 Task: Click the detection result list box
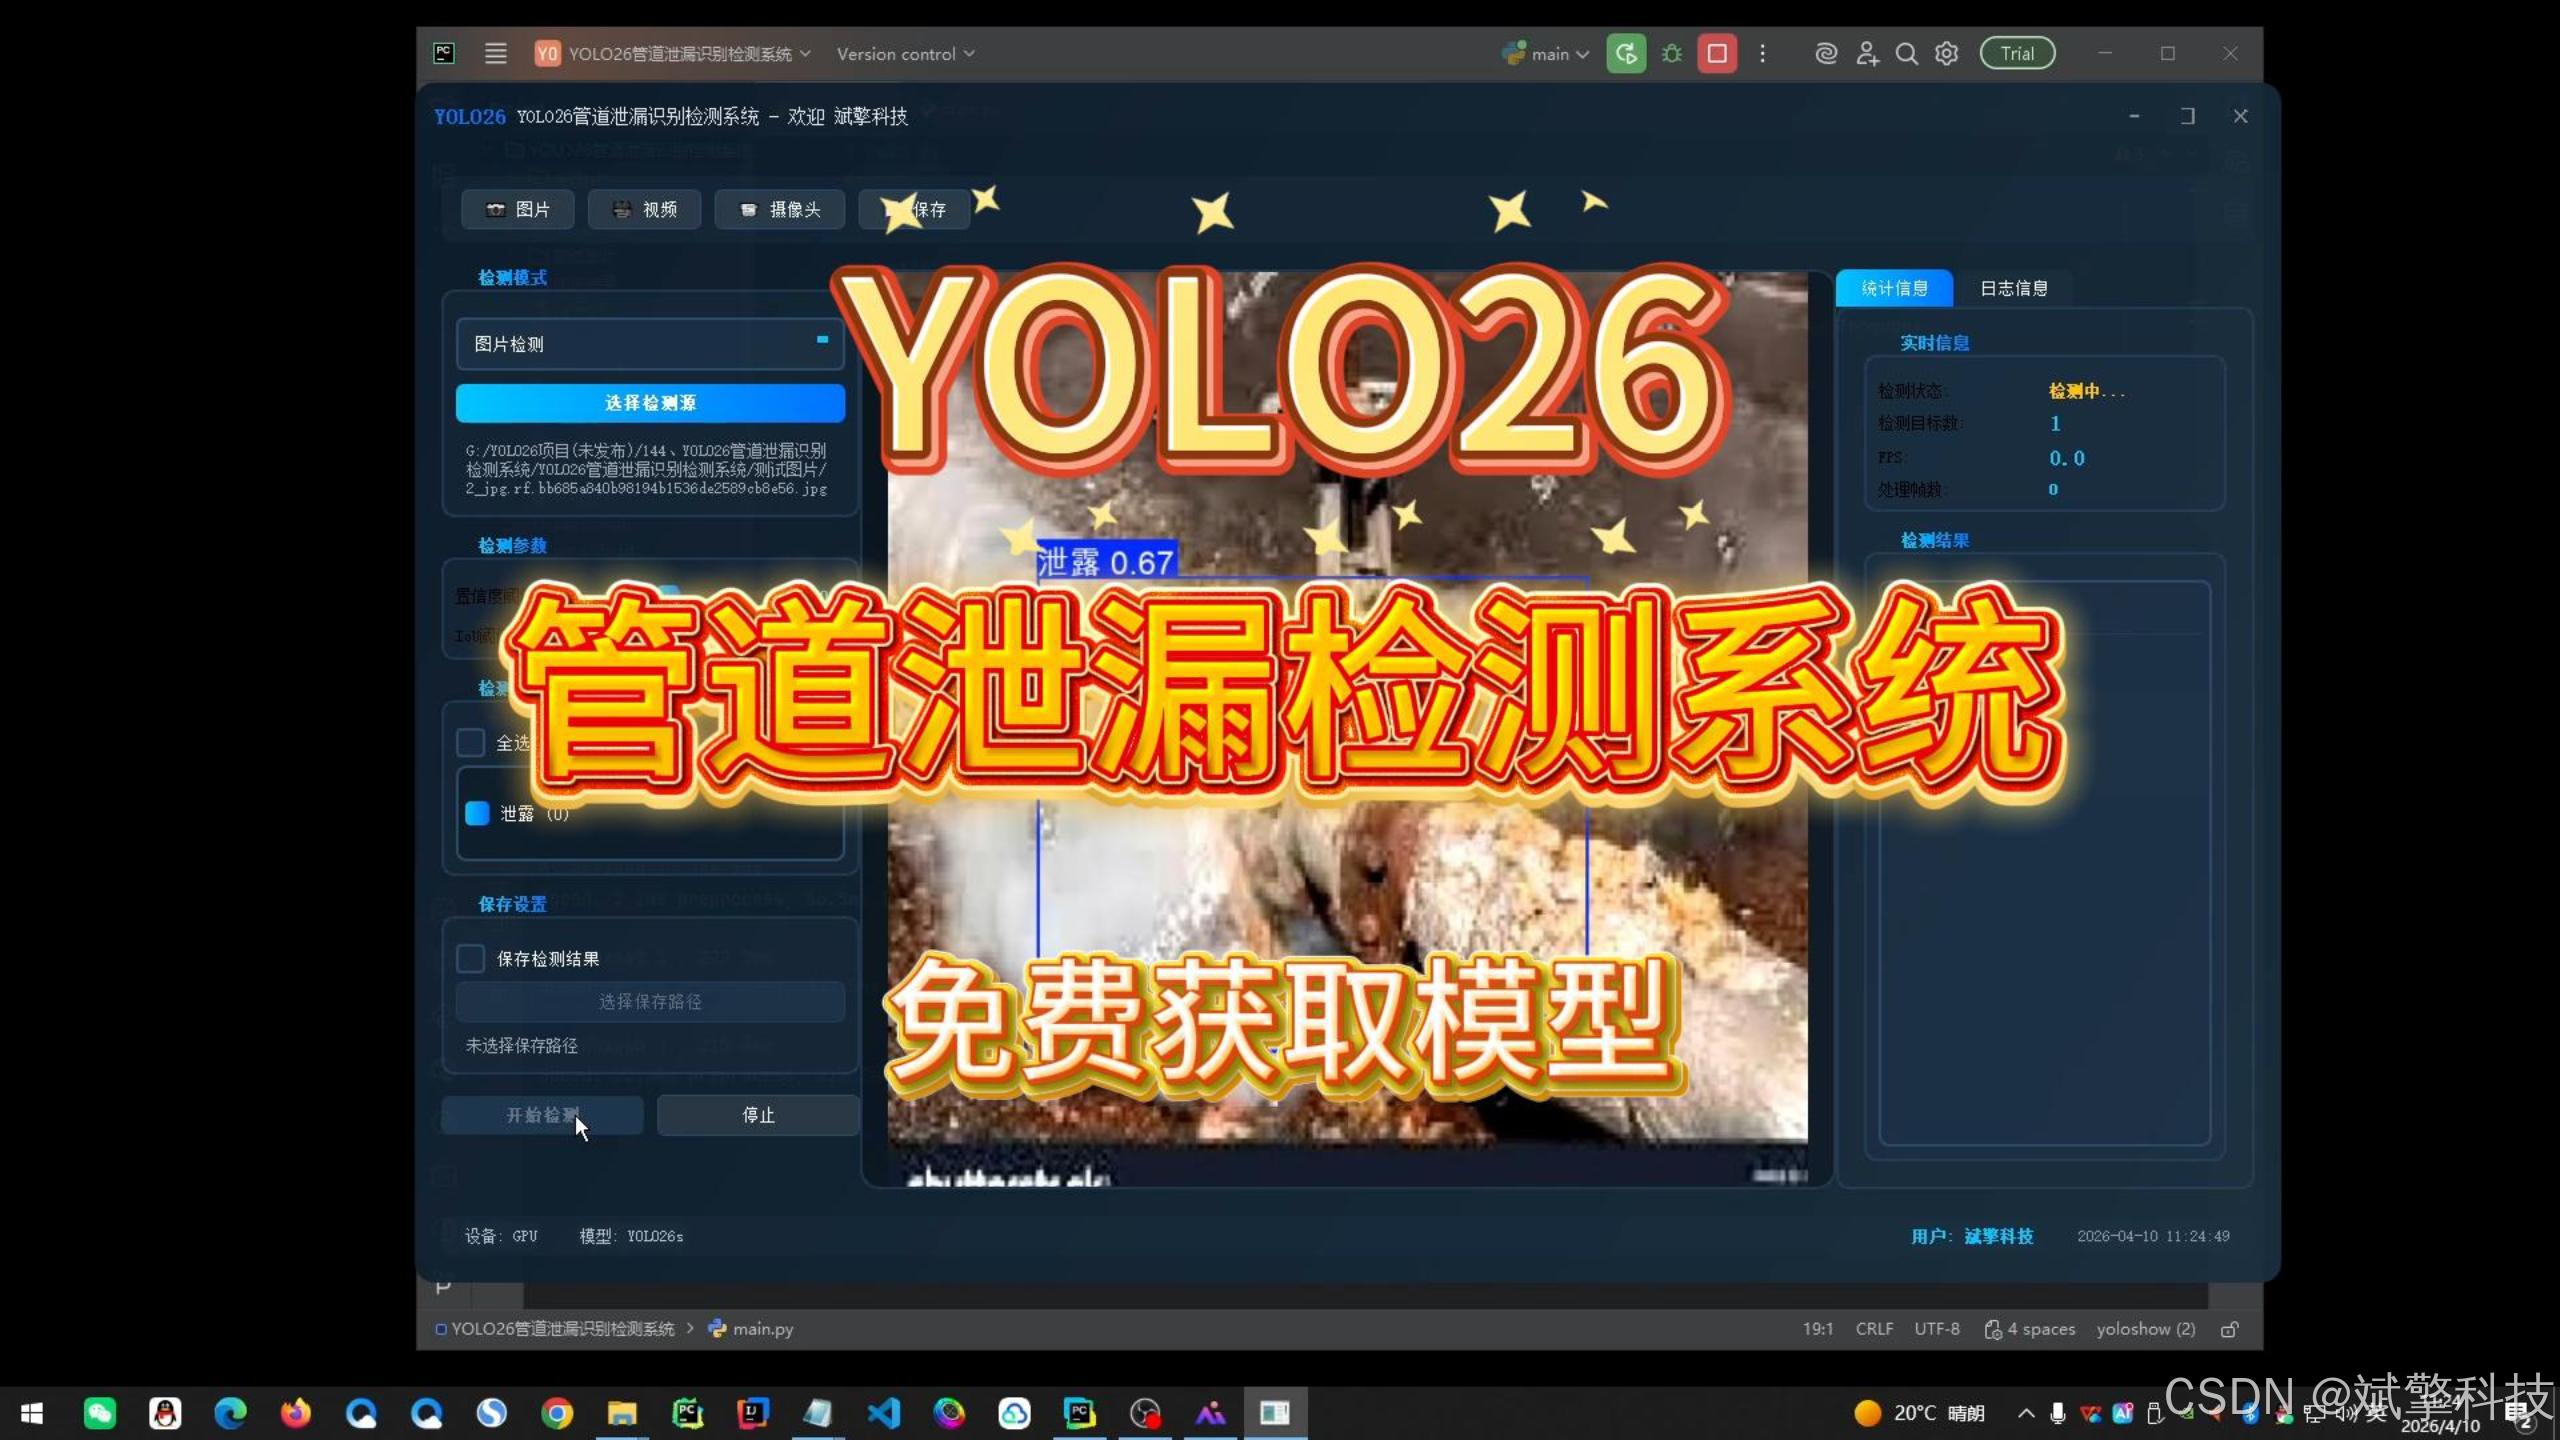point(2044,863)
